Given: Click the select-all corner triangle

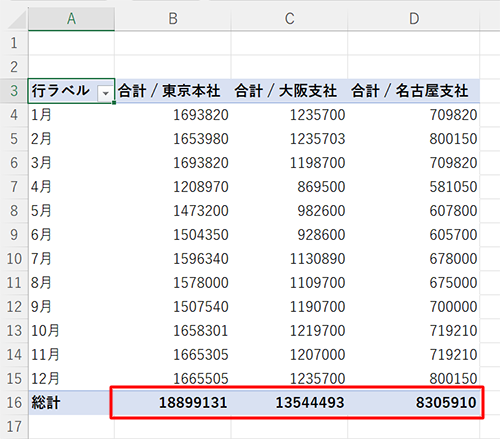Looking at the screenshot, I should [17, 20].
